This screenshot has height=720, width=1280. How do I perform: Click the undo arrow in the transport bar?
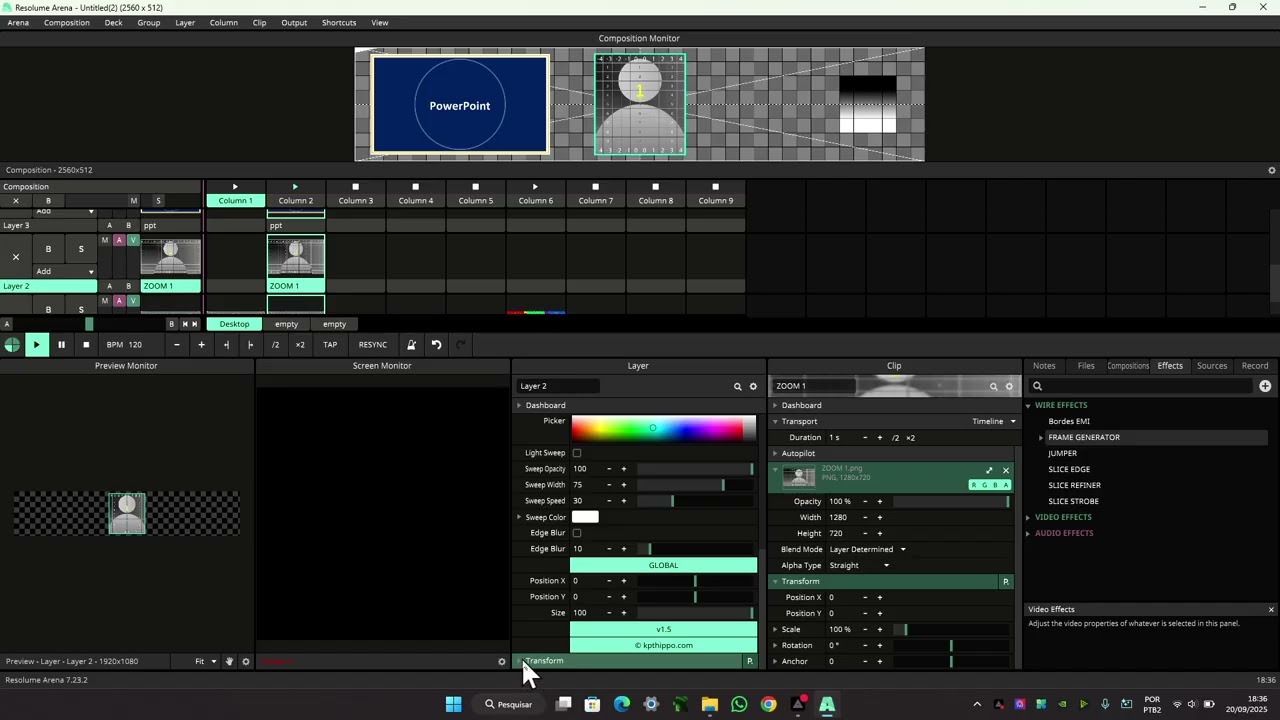pyautogui.click(x=436, y=345)
